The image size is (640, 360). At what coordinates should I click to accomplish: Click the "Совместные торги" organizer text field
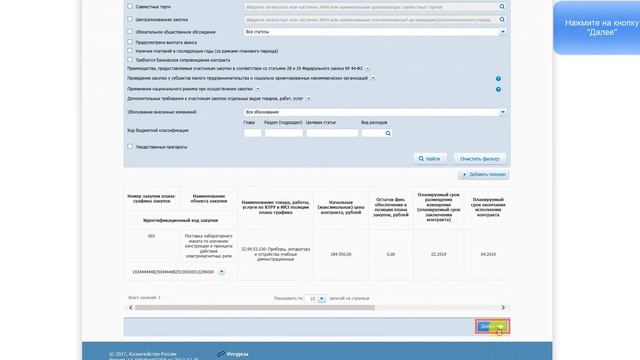point(371,7)
